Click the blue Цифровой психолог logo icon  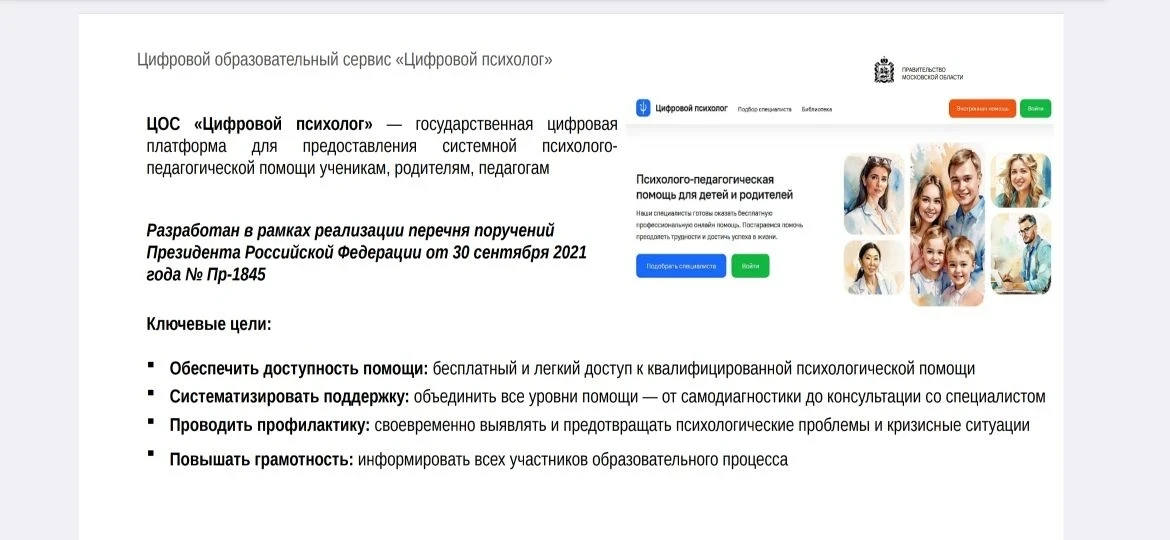(x=642, y=108)
